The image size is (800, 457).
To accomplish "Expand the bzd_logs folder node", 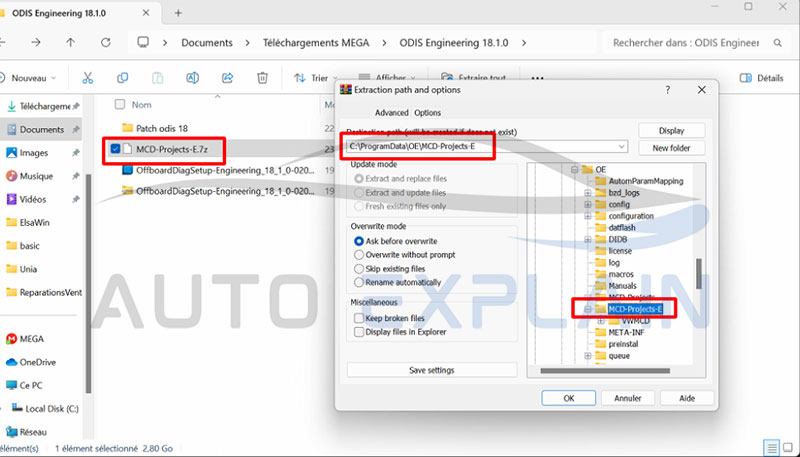I will pyautogui.click(x=588, y=193).
